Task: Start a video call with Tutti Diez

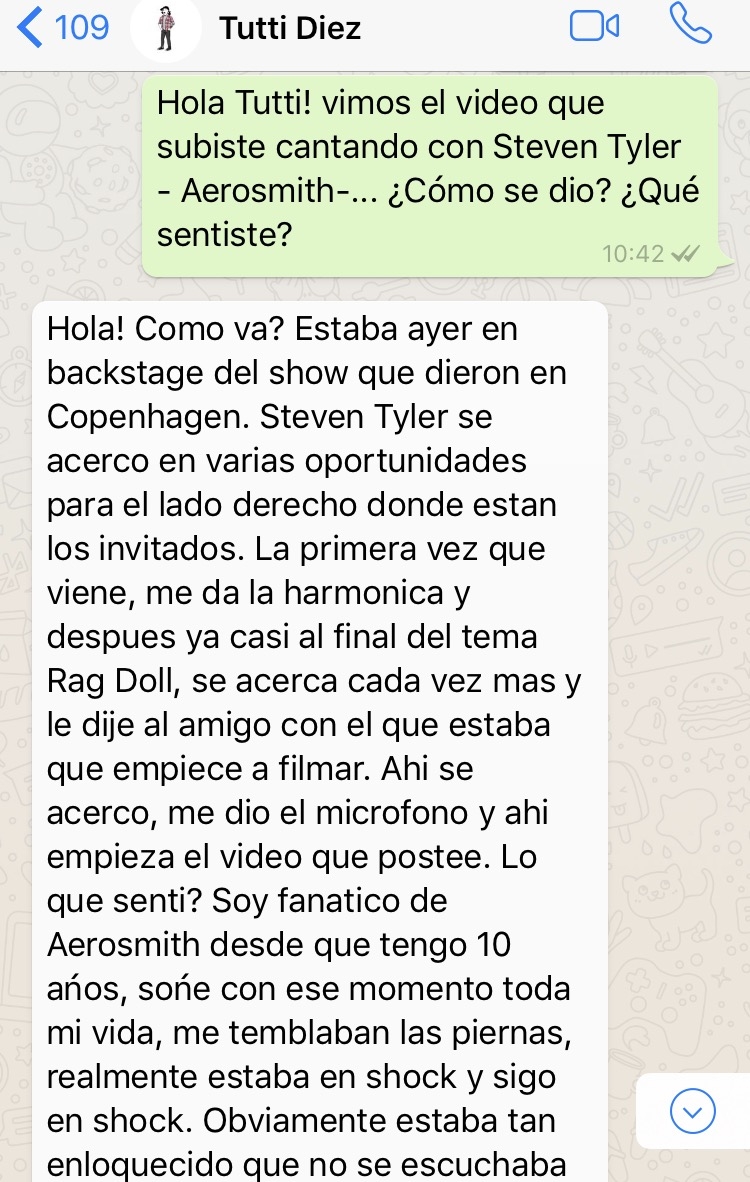Action: click(595, 27)
